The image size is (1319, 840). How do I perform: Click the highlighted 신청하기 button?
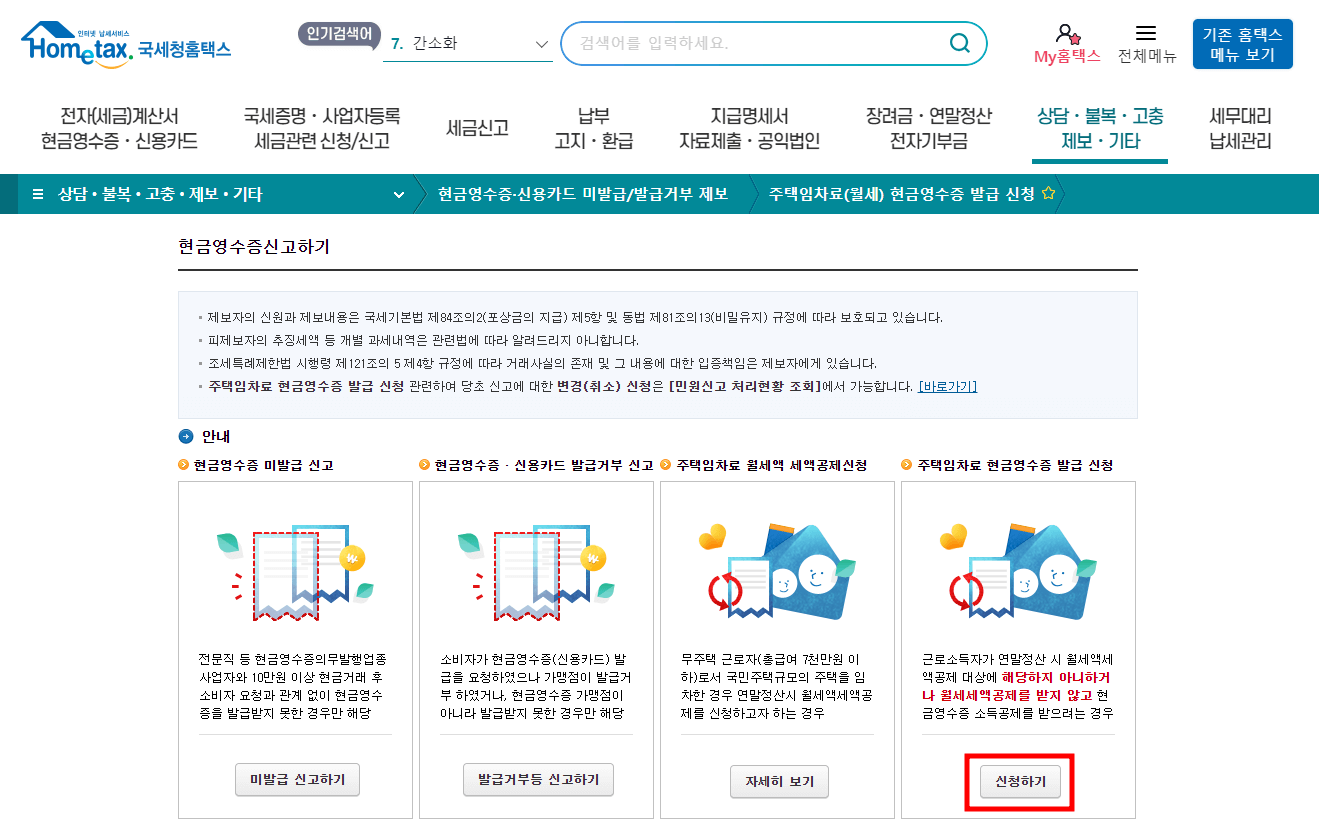(x=1019, y=782)
